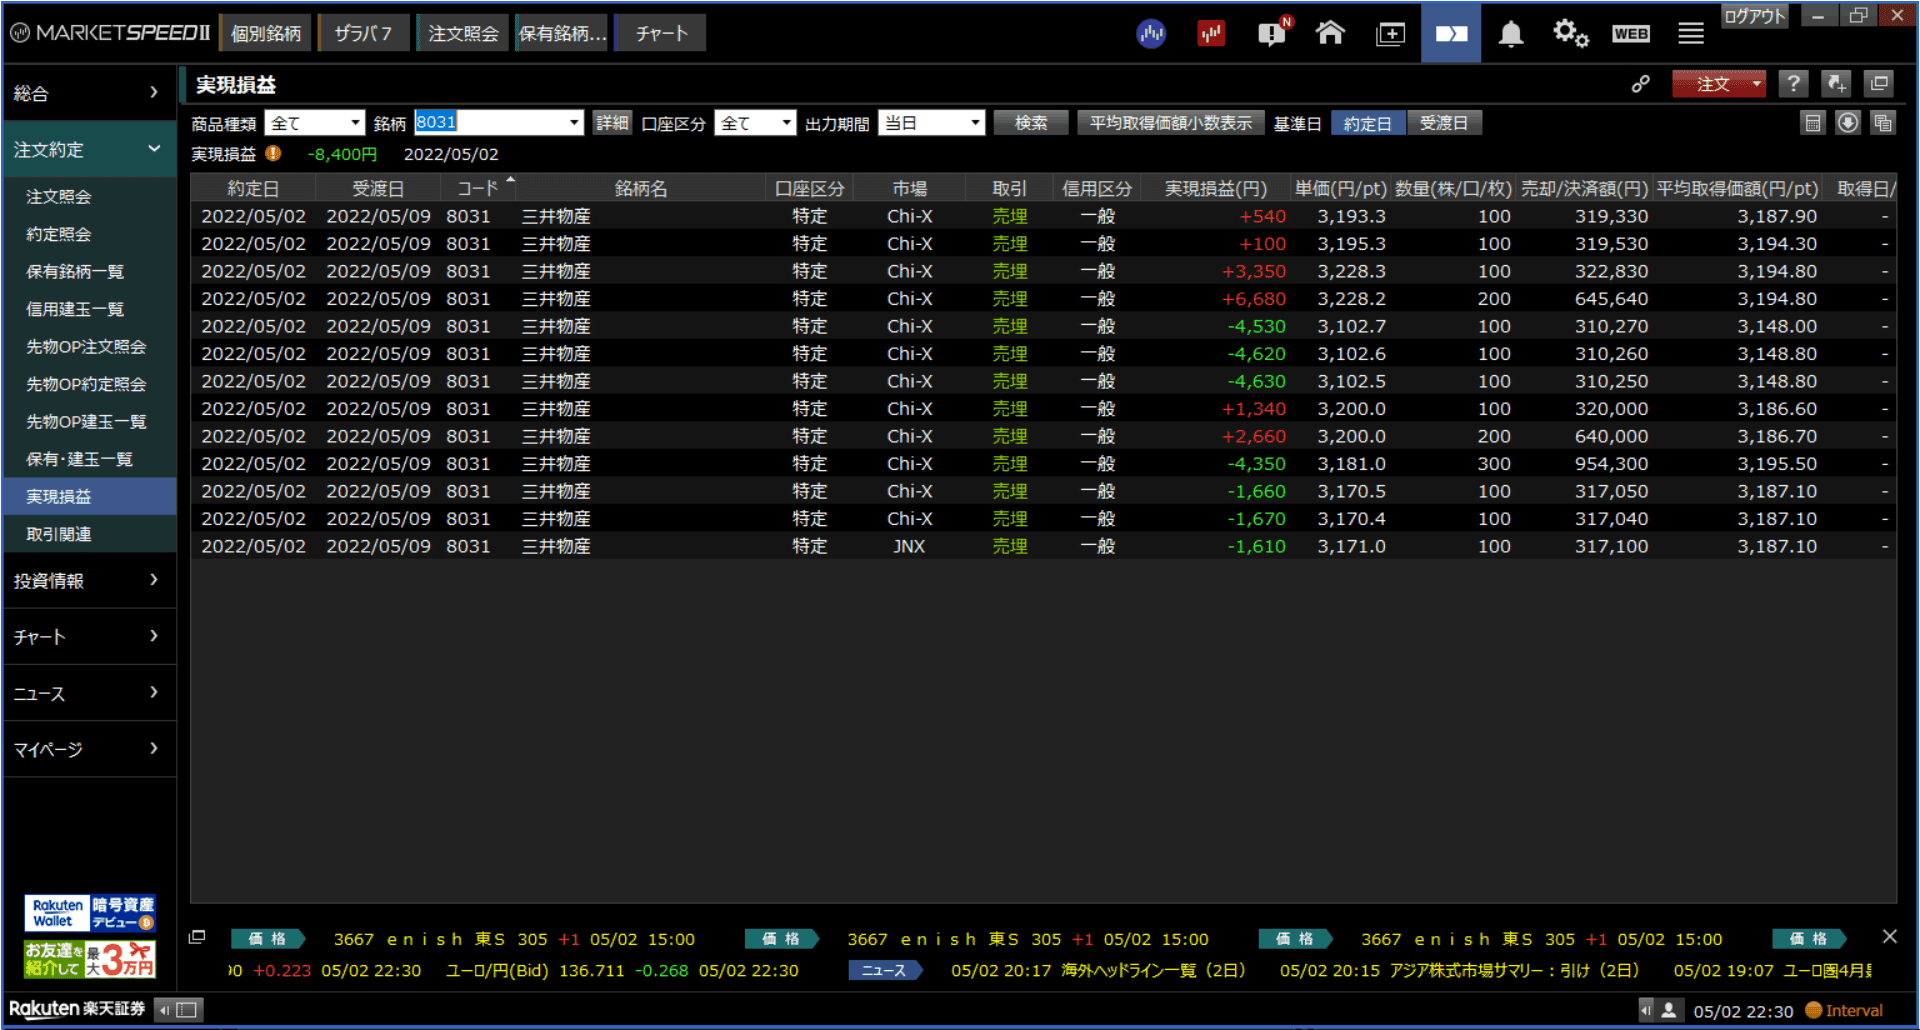Open the 口座区分 dropdown
Screen dimensions: 1920x1030
tap(755, 123)
